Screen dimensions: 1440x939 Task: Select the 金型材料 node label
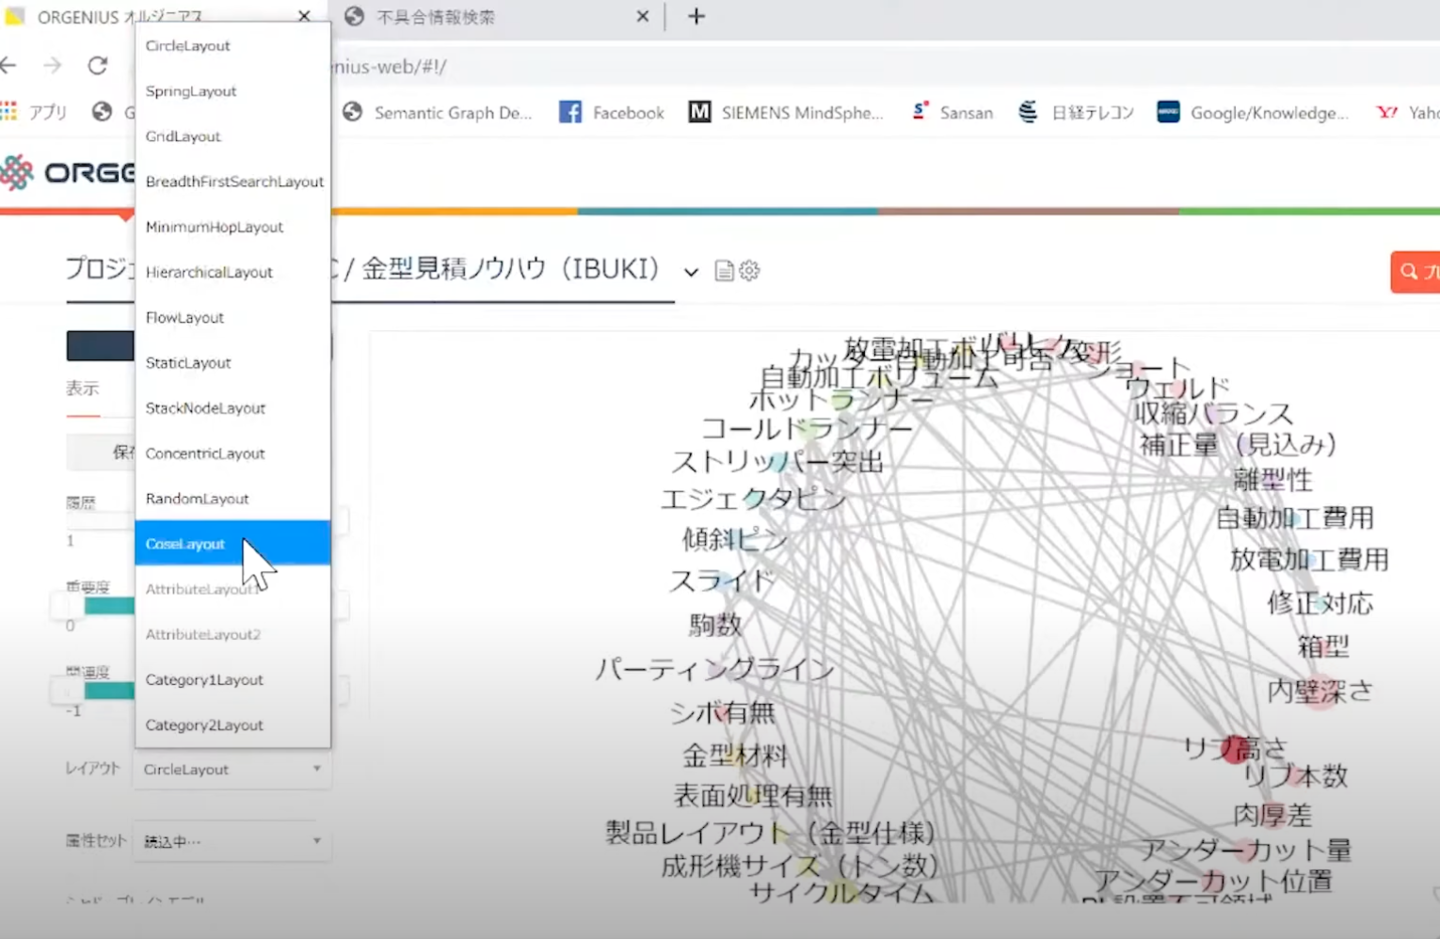click(x=736, y=756)
